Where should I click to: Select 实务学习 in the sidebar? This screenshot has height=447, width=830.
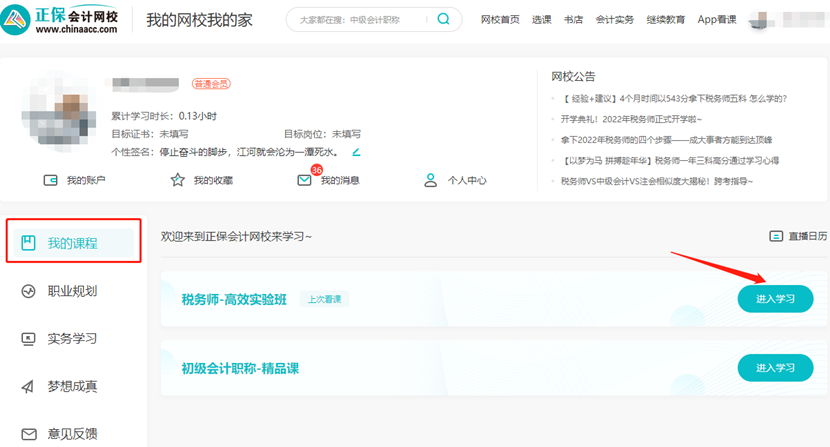click(x=74, y=338)
